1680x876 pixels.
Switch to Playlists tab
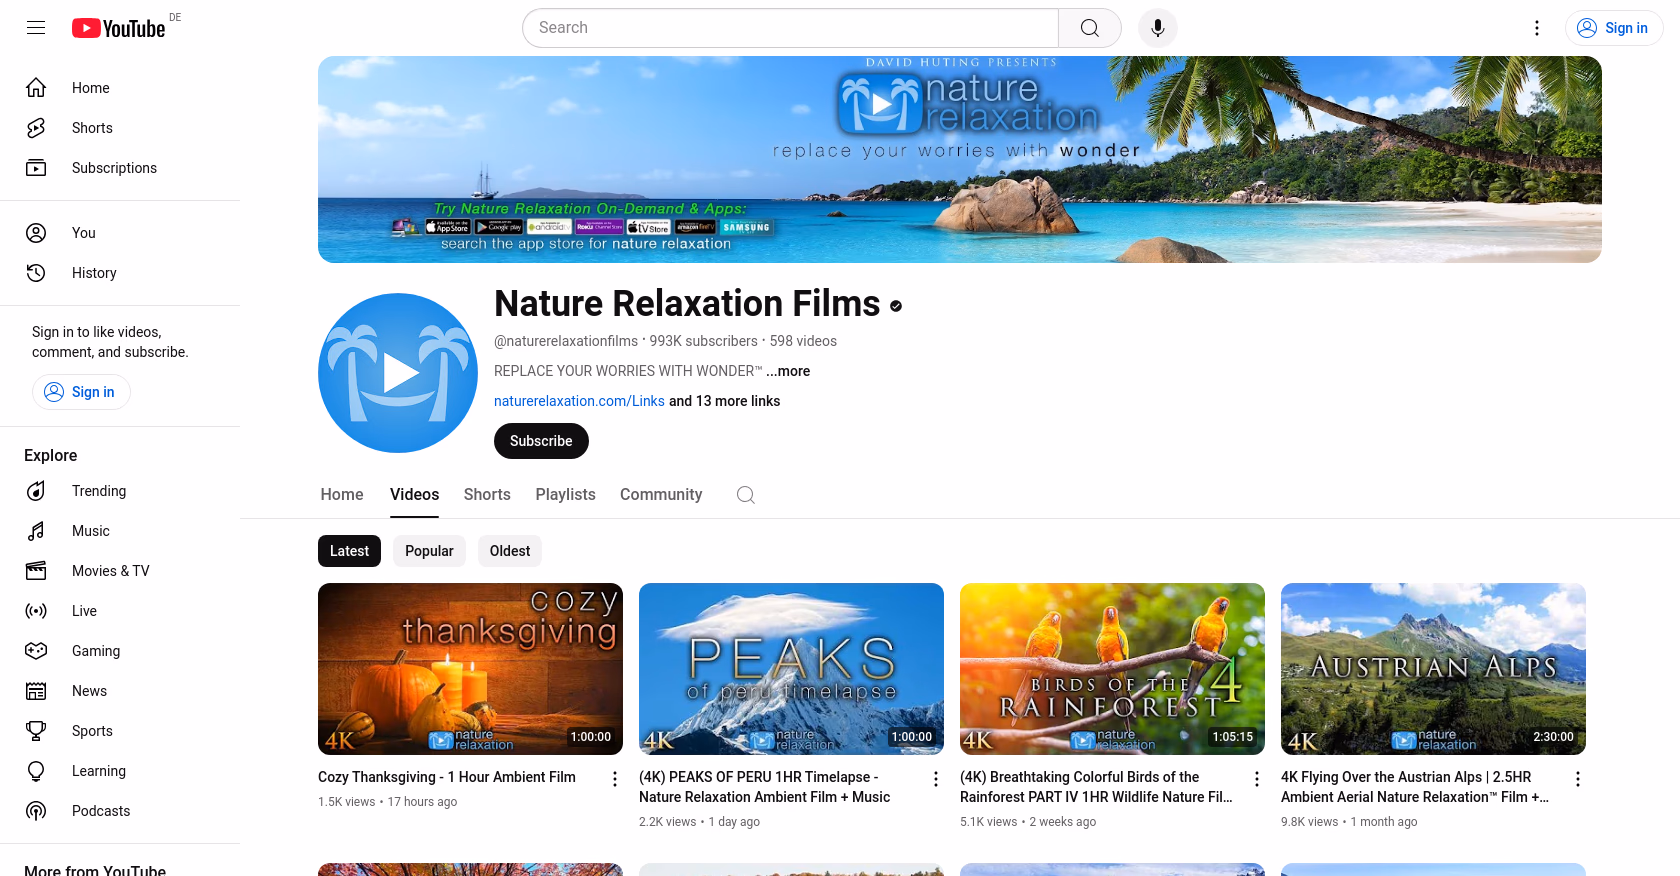565,495
